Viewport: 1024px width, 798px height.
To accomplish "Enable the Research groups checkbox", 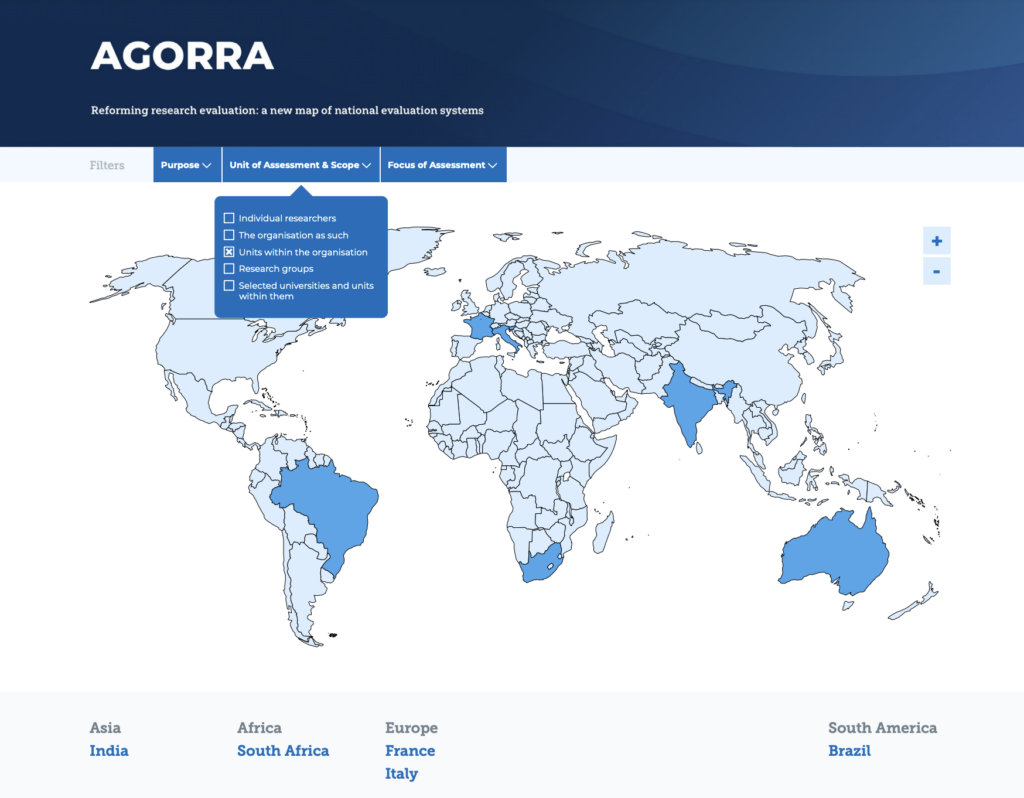I will pyautogui.click(x=229, y=268).
